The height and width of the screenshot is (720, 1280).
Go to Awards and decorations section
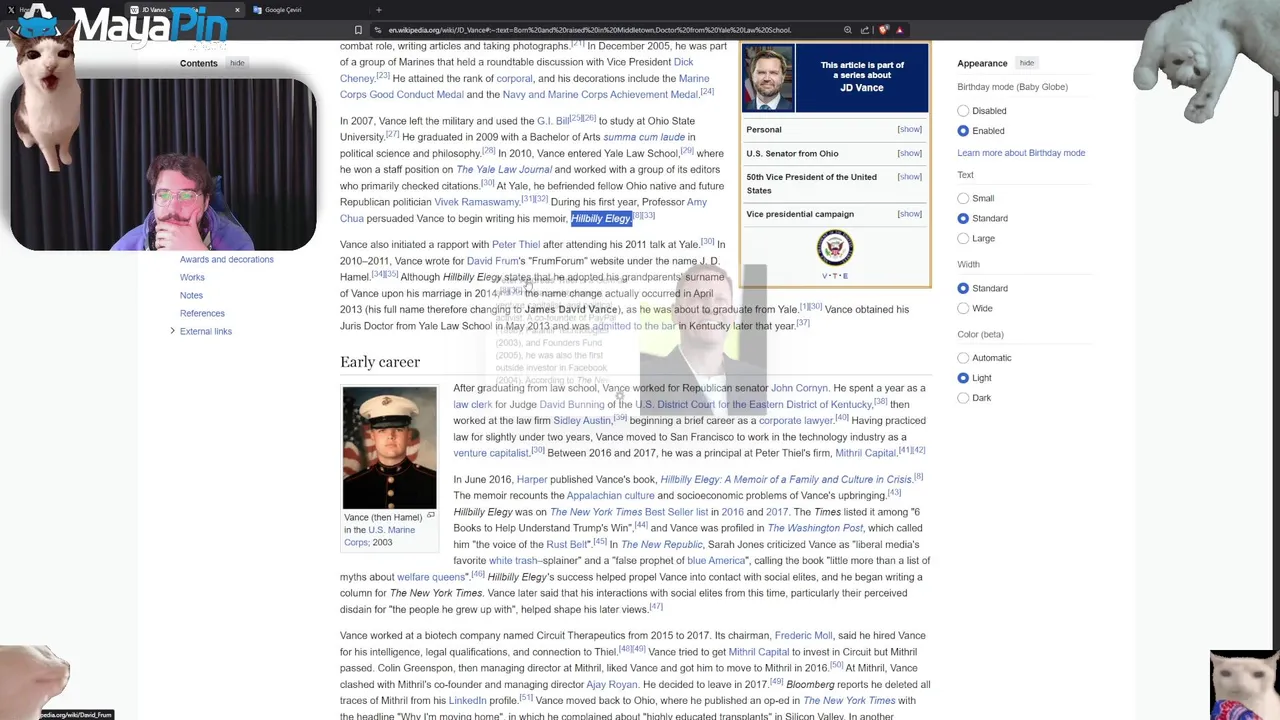pyautogui.click(x=226, y=260)
